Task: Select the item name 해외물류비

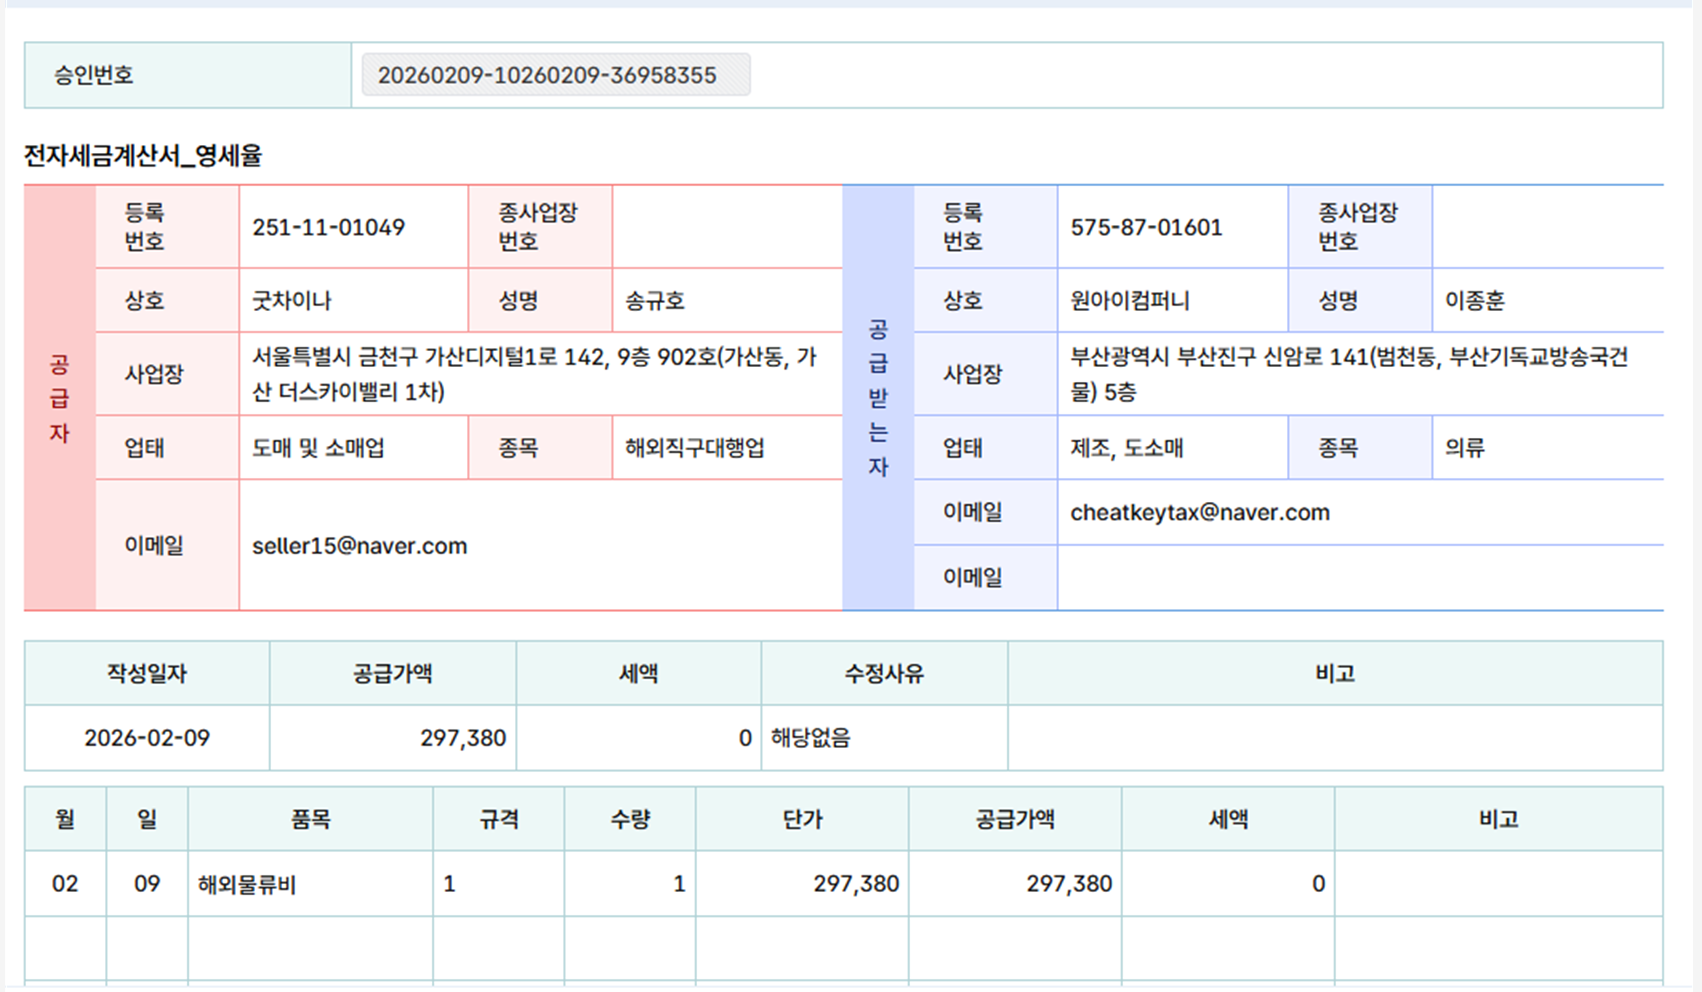Action: tap(247, 884)
